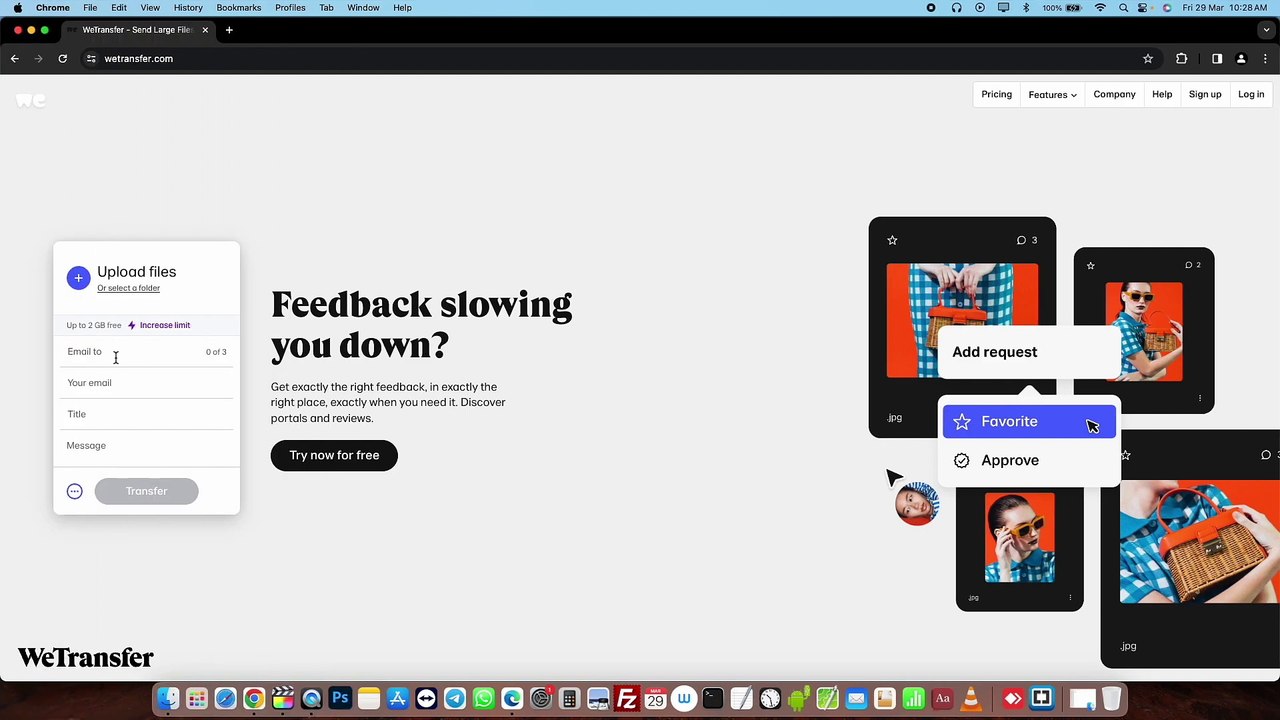The image size is (1280, 720).
Task: Open the App Store from the Dock
Action: [398, 699]
